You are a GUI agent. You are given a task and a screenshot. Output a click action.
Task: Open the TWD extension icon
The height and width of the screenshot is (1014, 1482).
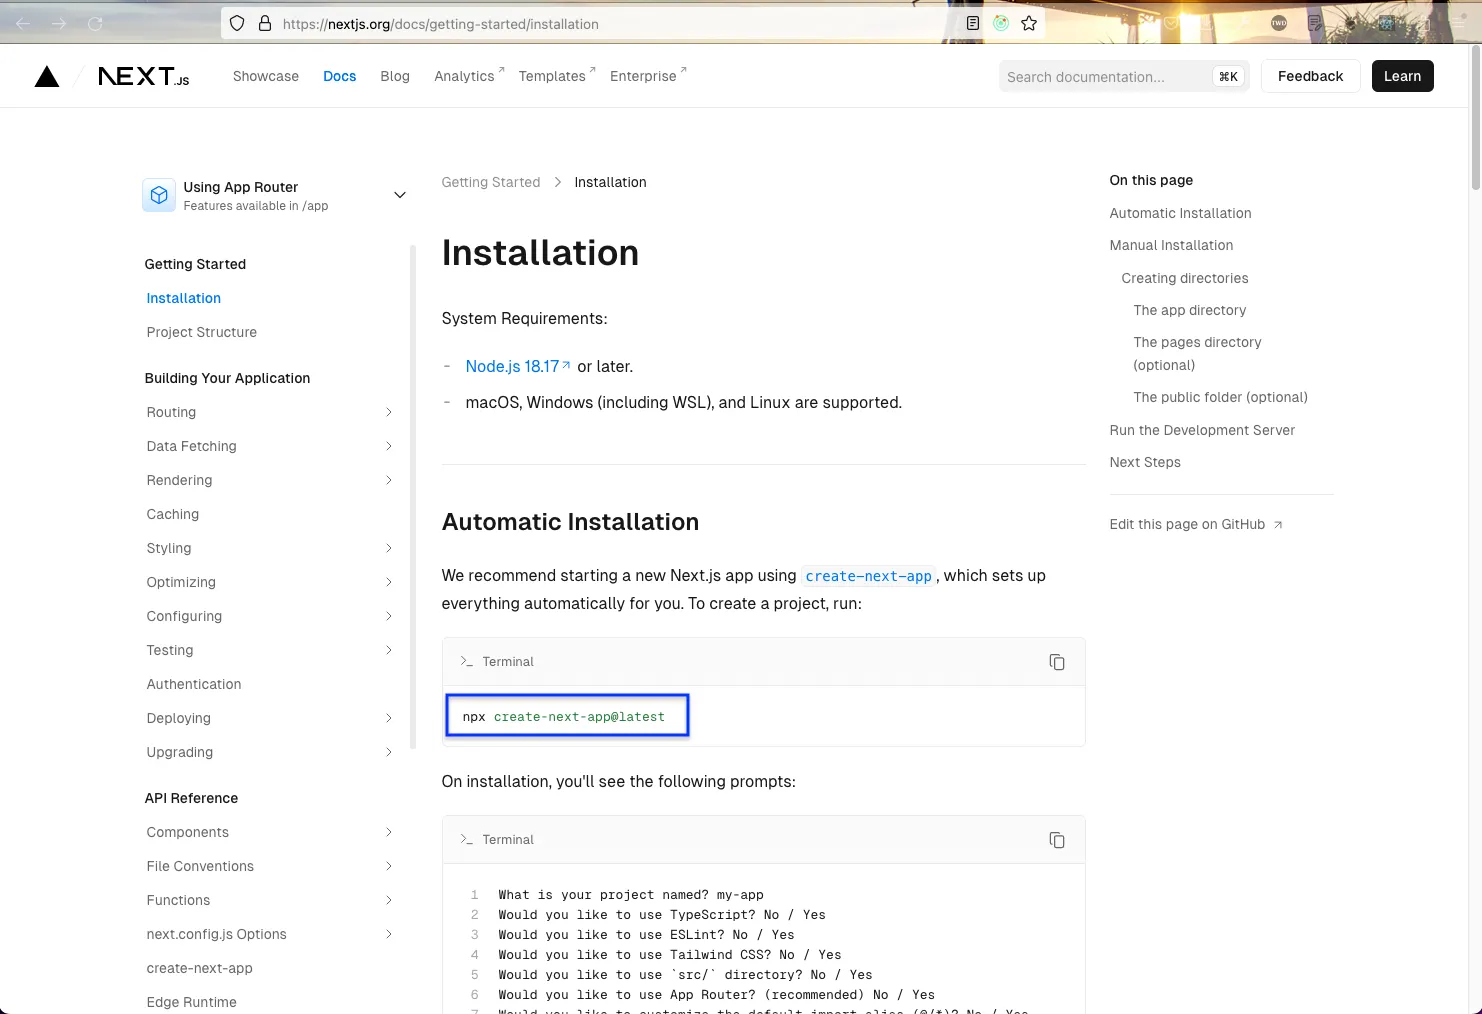(x=1279, y=23)
